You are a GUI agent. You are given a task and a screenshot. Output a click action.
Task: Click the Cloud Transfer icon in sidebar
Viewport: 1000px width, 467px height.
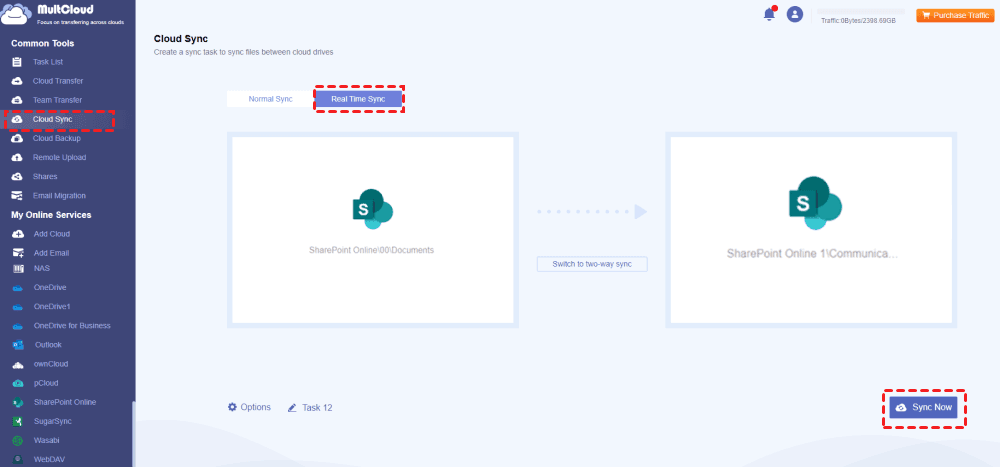coord(17,81)
